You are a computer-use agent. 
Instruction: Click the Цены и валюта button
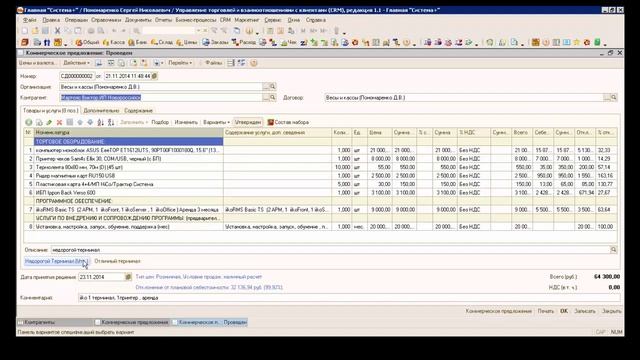pos(37,63)
